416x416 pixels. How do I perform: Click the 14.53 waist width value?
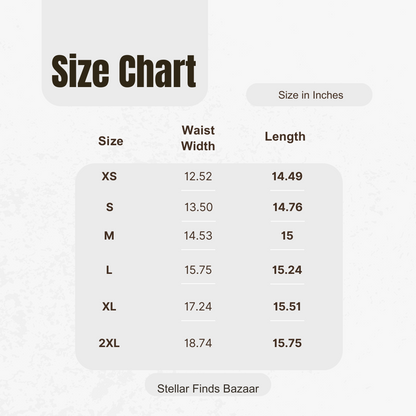[x=198, y=236]
